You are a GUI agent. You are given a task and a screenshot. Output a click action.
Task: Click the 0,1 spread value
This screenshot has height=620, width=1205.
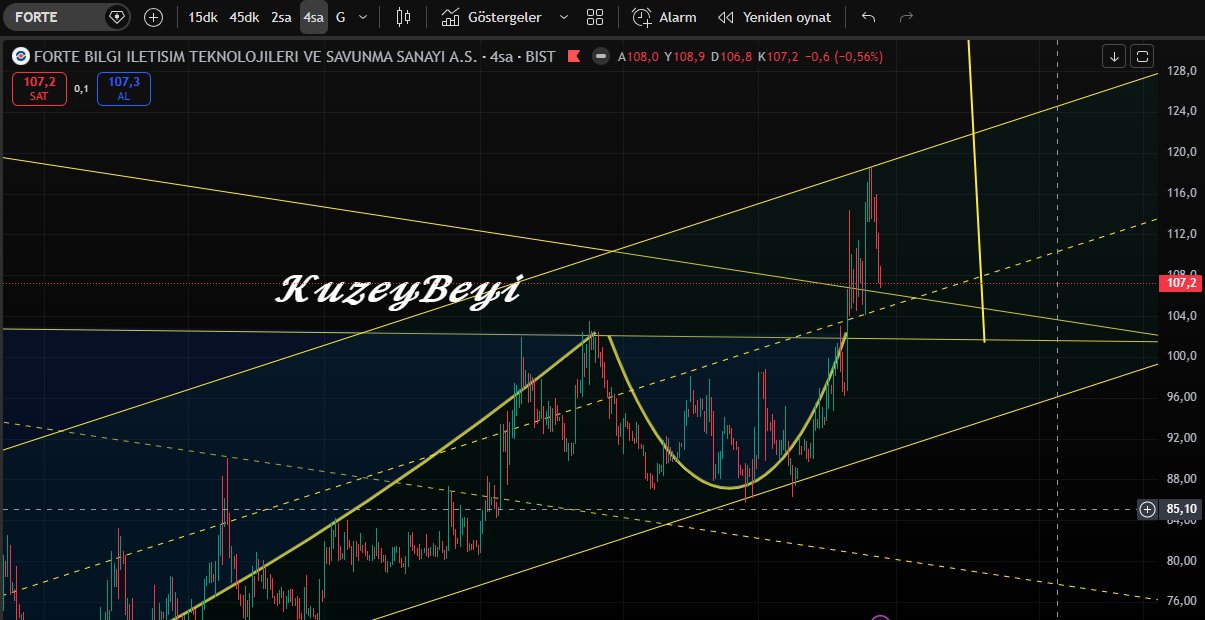click(82, 89)
